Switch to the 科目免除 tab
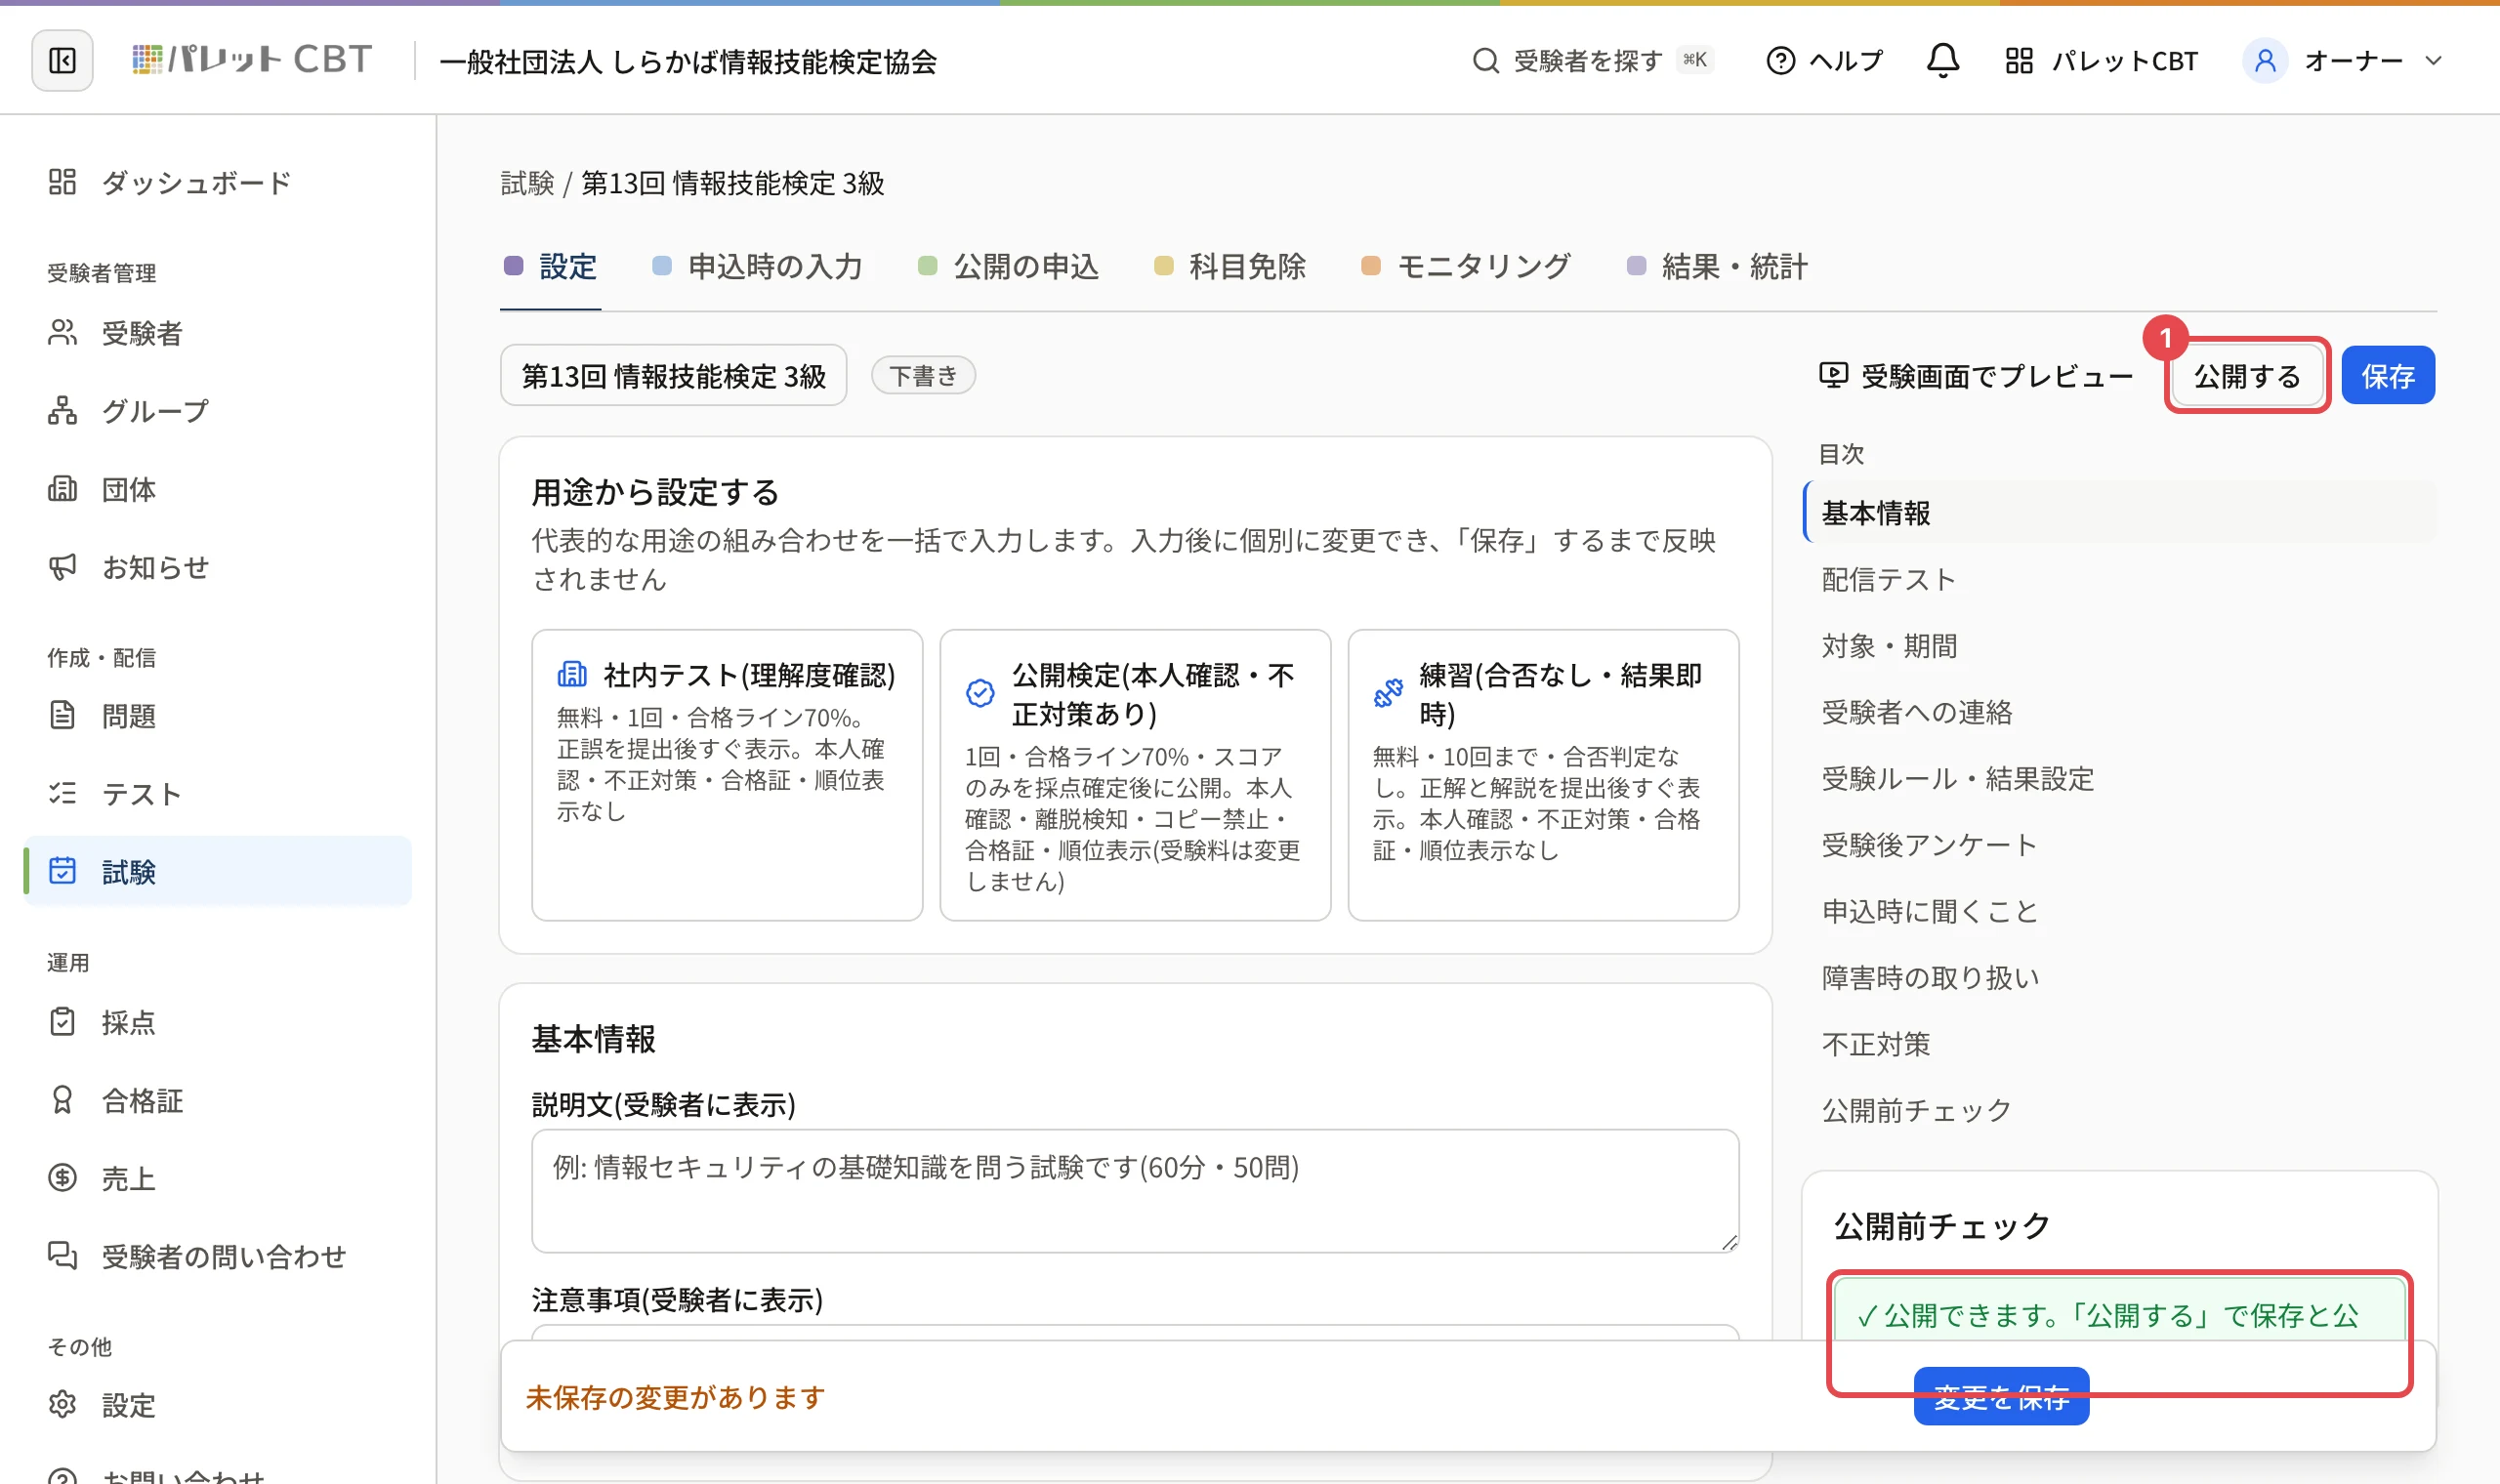Viewport: 2500px width, 1484px height. point(1230,267)
